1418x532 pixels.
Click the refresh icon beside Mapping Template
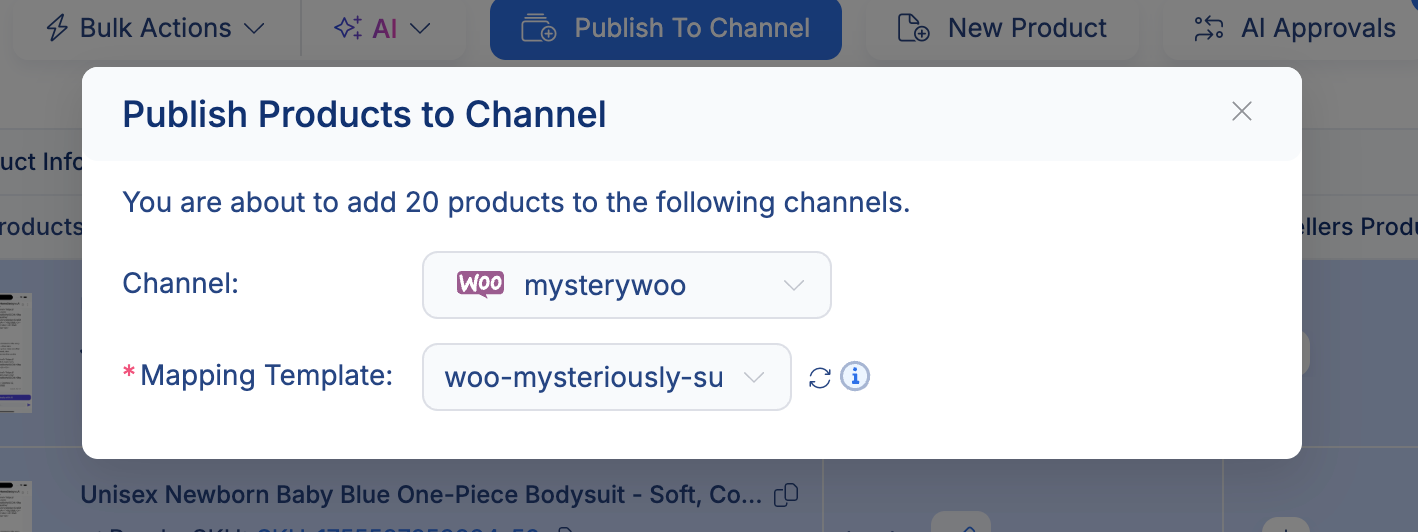point(820,378)
